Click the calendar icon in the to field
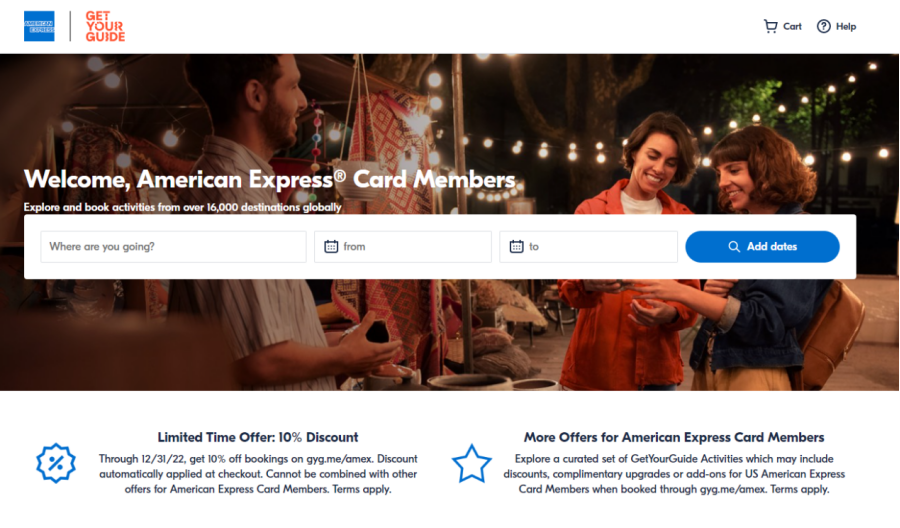900x528 pixels. (517, 247)
